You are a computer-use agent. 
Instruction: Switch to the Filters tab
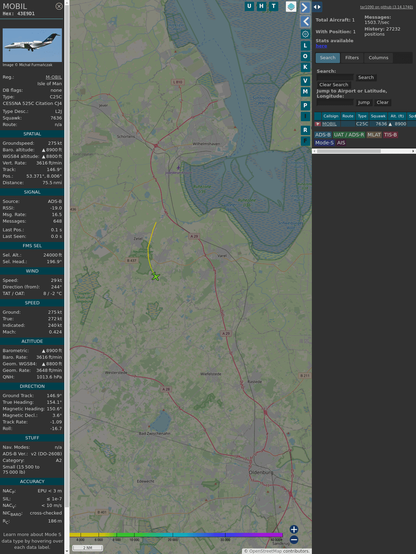tap(352, 58)
